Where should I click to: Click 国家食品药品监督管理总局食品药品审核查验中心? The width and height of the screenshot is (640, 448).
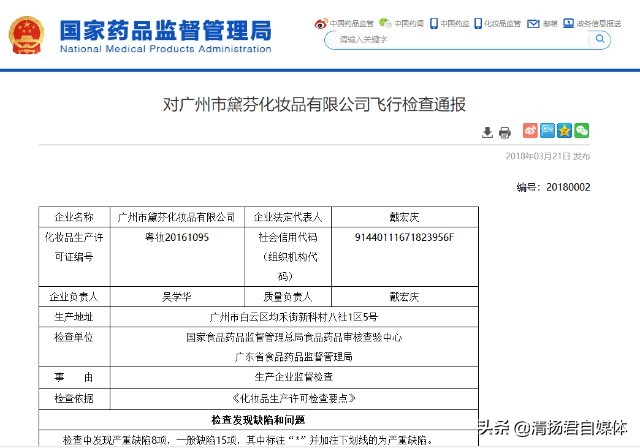(293, 337)
